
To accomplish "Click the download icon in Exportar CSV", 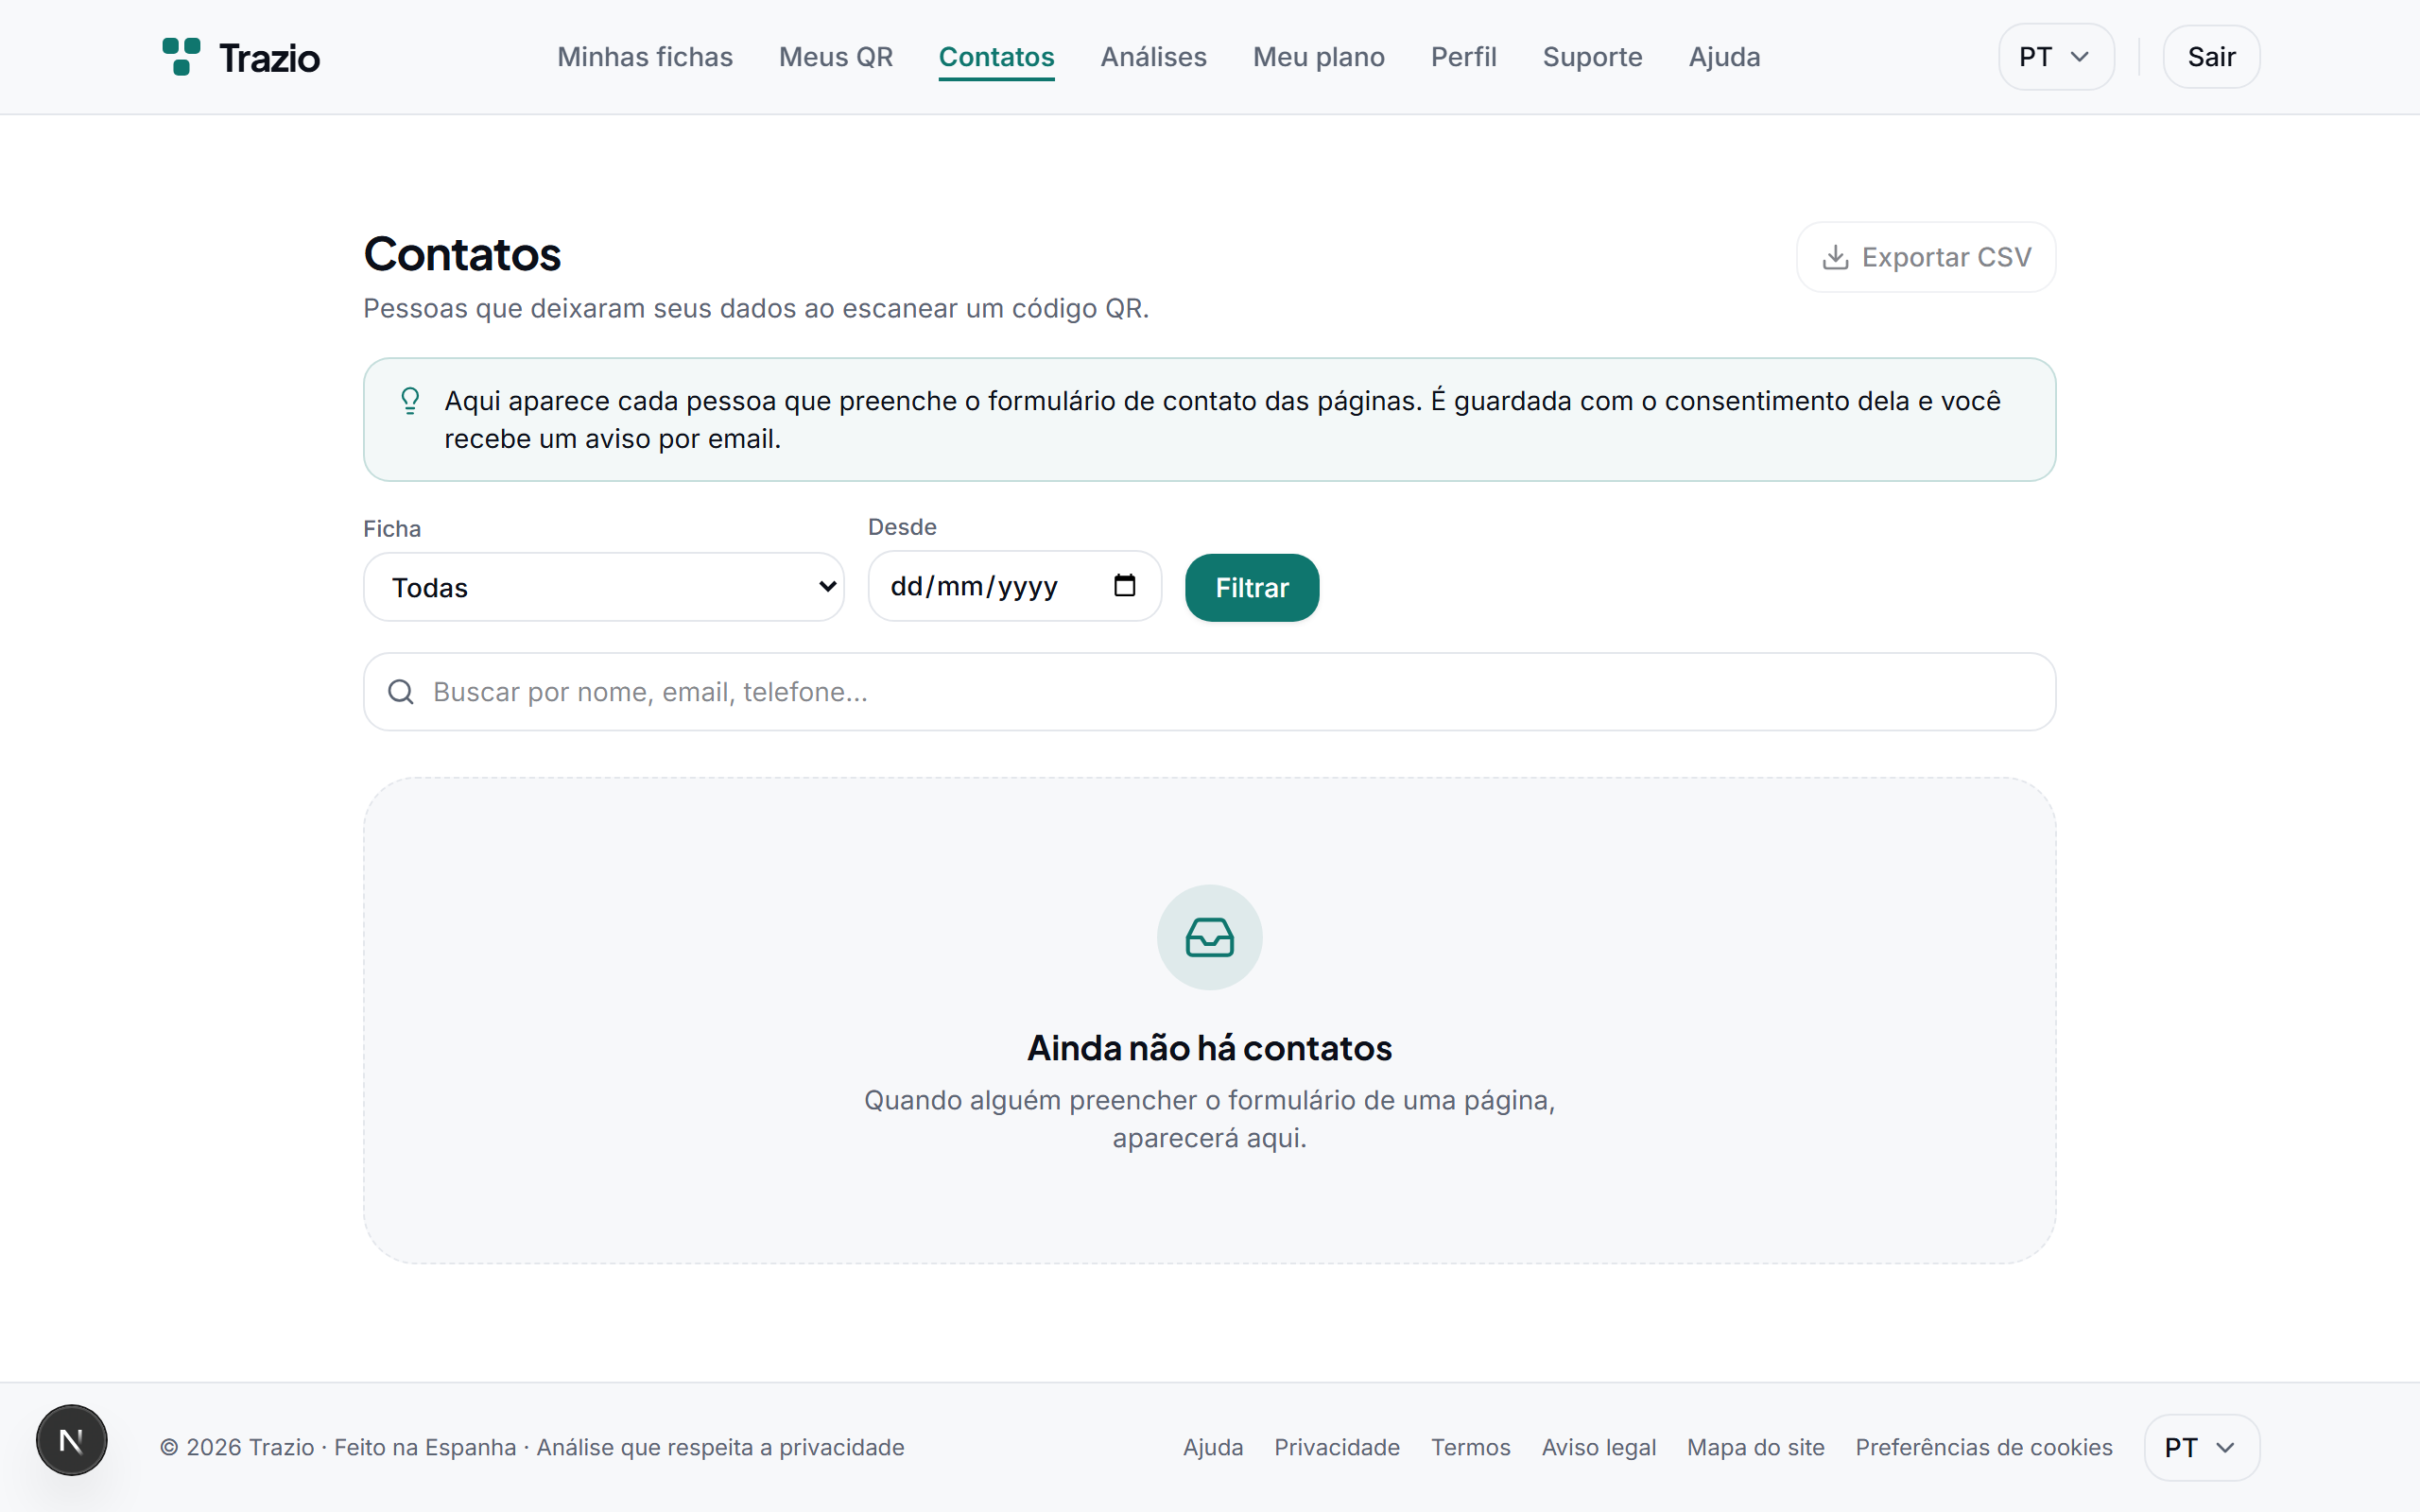I will (x=1835, y=258).
